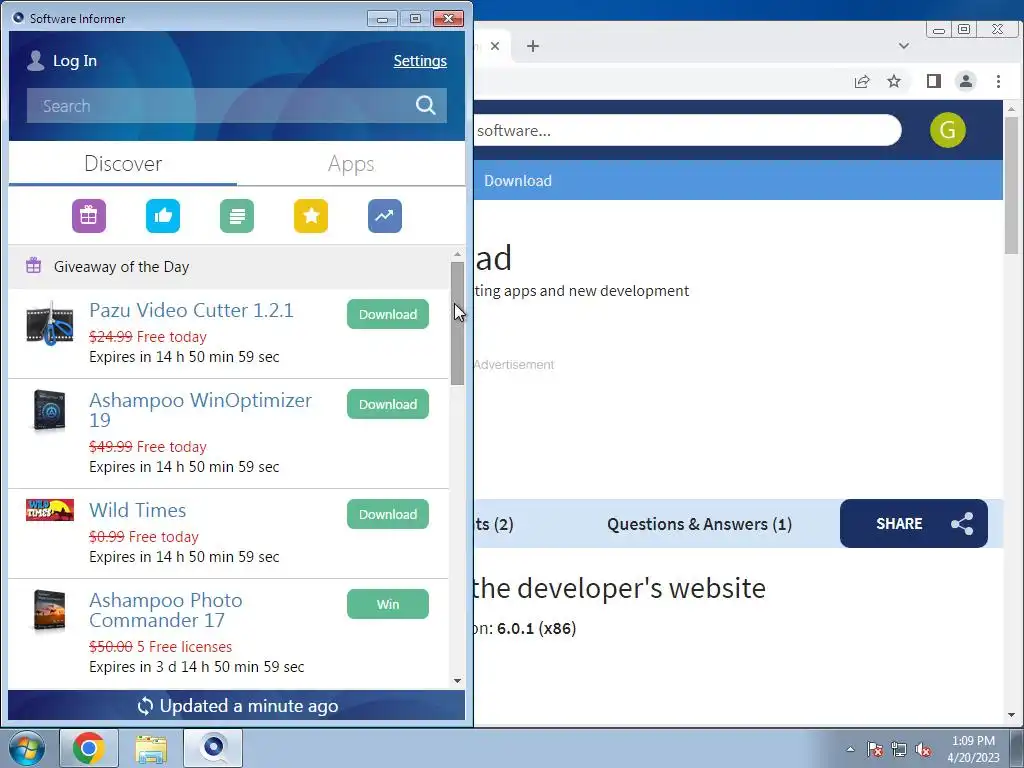Click the Giveaway of the Day header

(229, 266)
